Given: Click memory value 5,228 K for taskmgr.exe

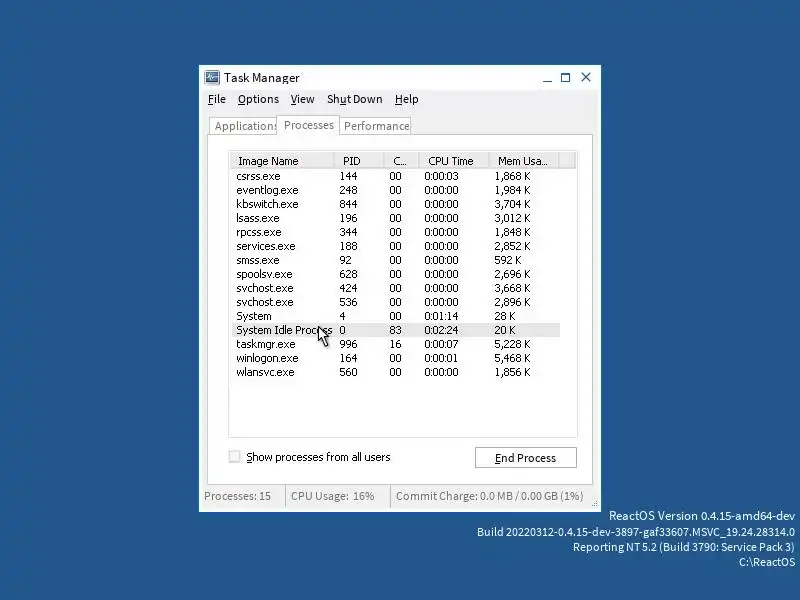Looking at the screenshot, I should (x=512, y=344).
